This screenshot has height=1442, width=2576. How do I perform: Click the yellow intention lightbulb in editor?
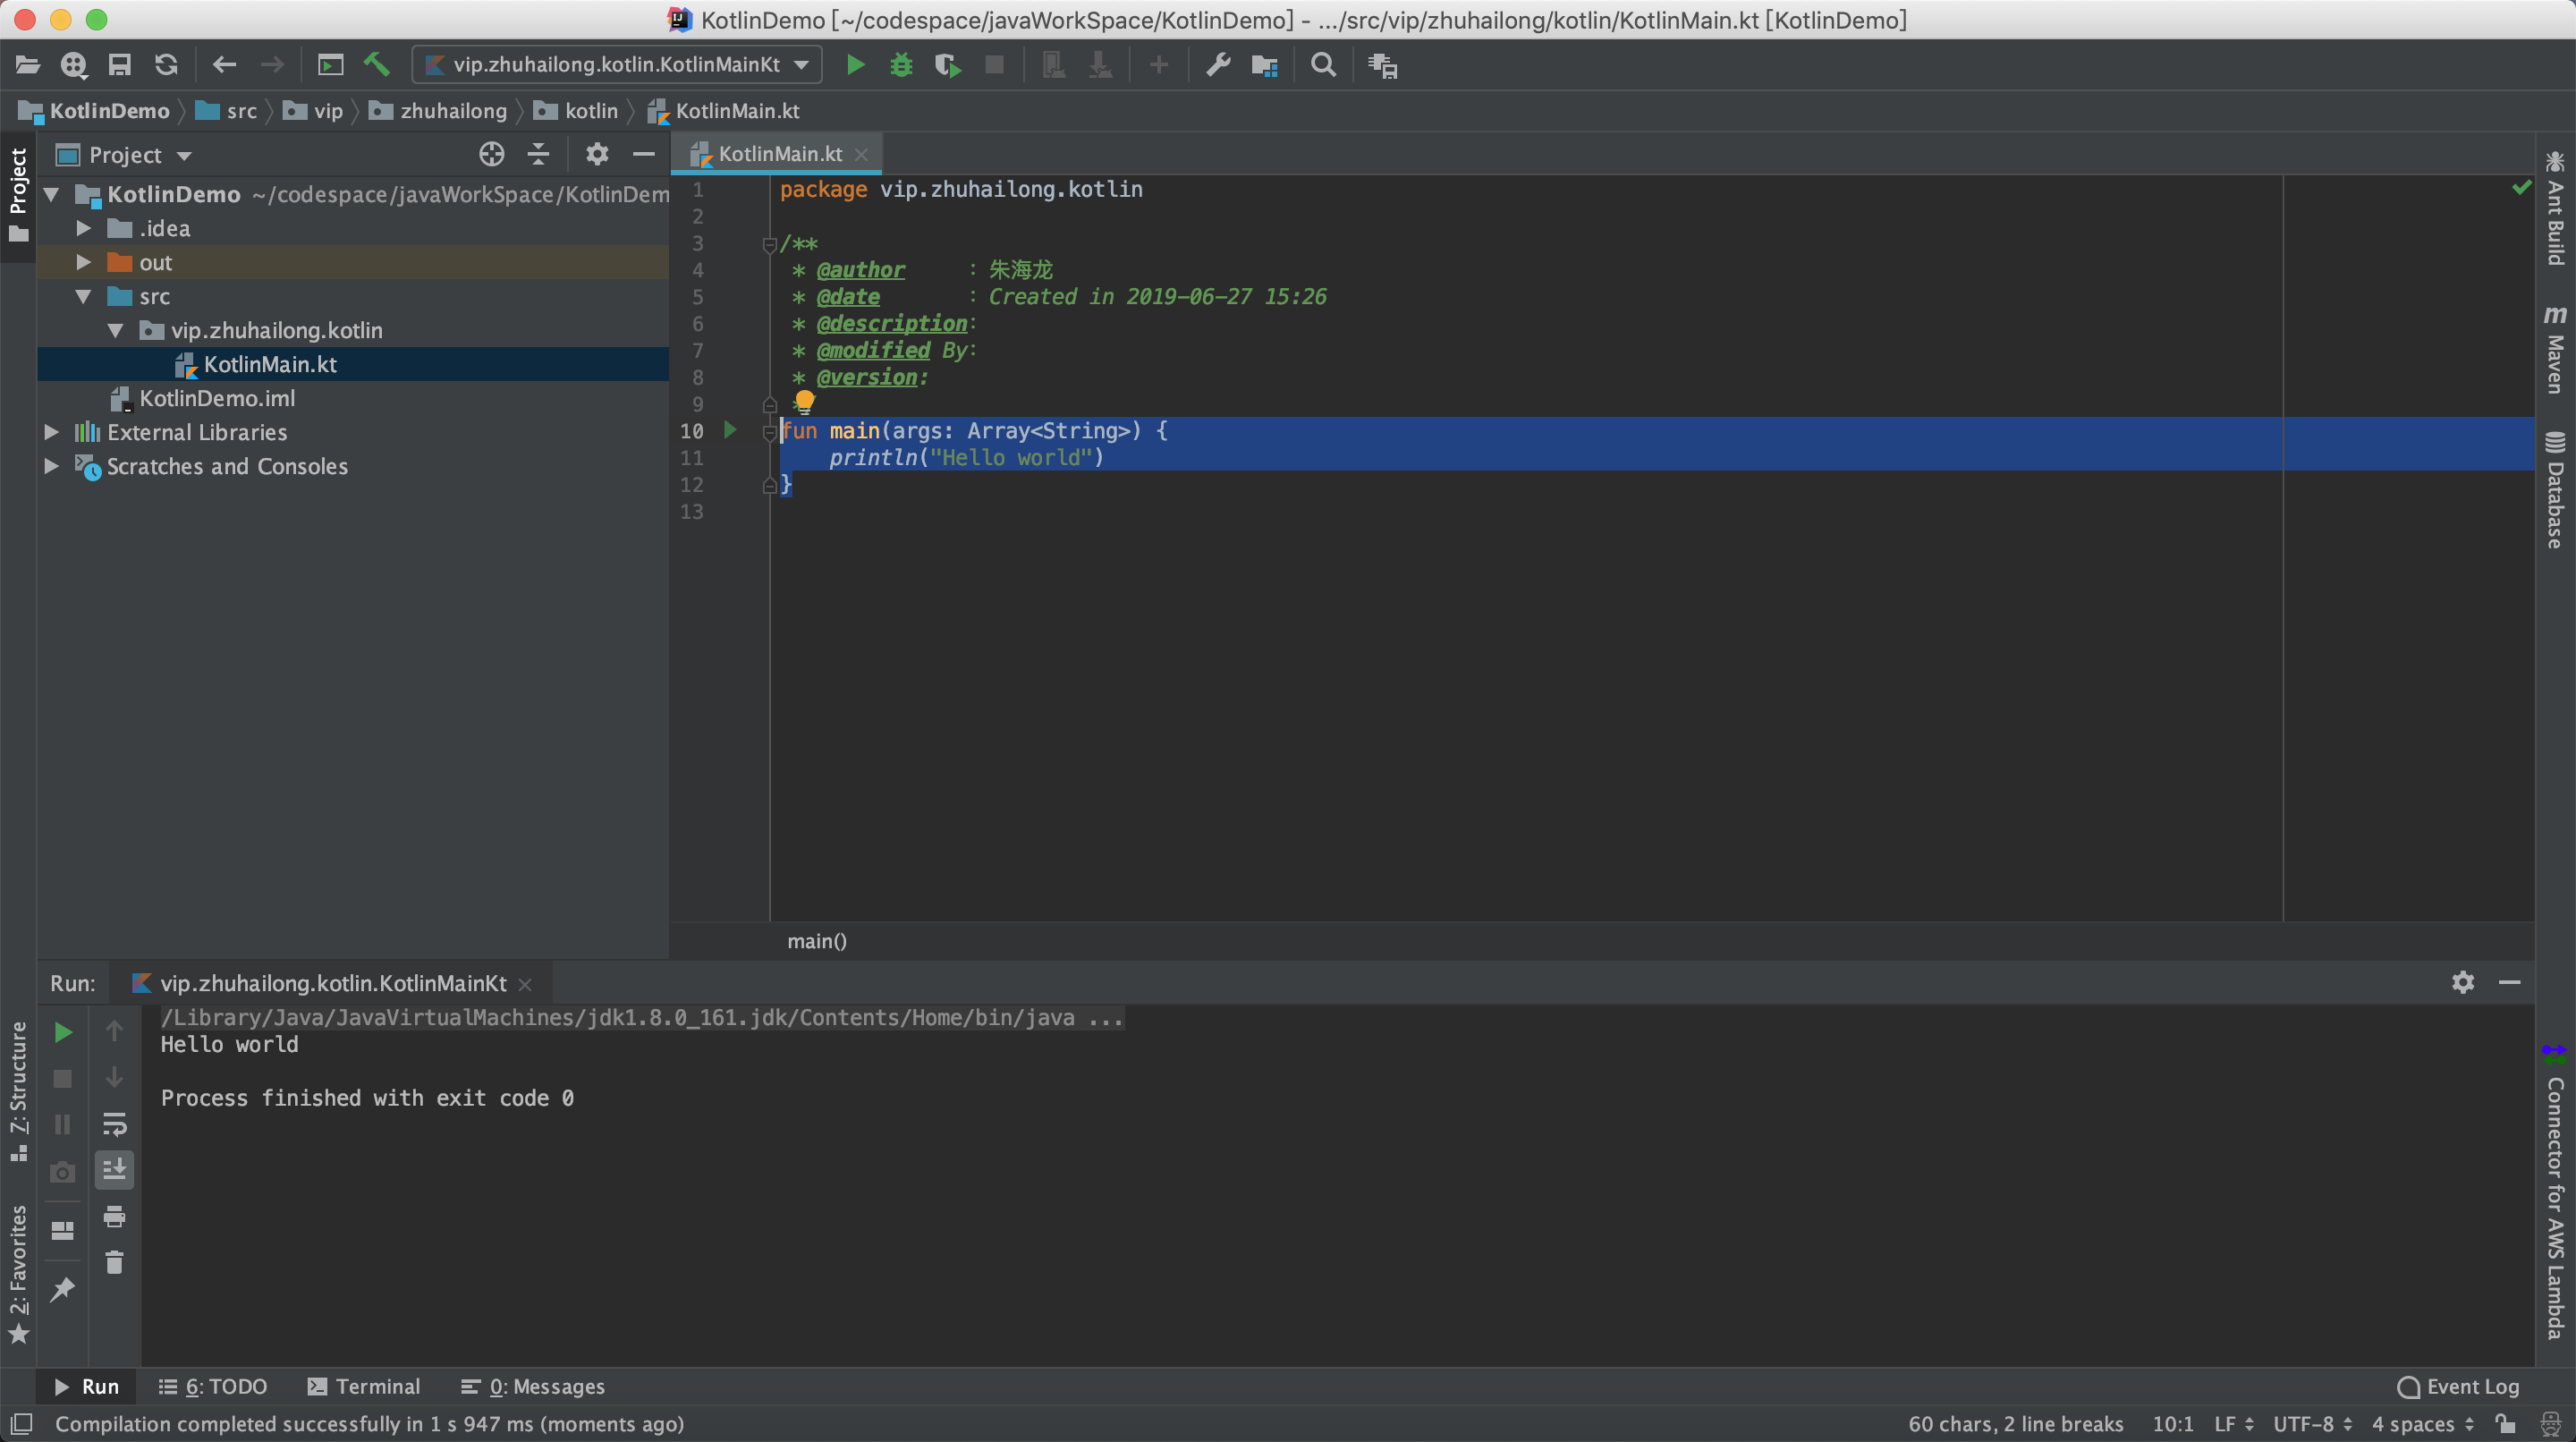804,401
